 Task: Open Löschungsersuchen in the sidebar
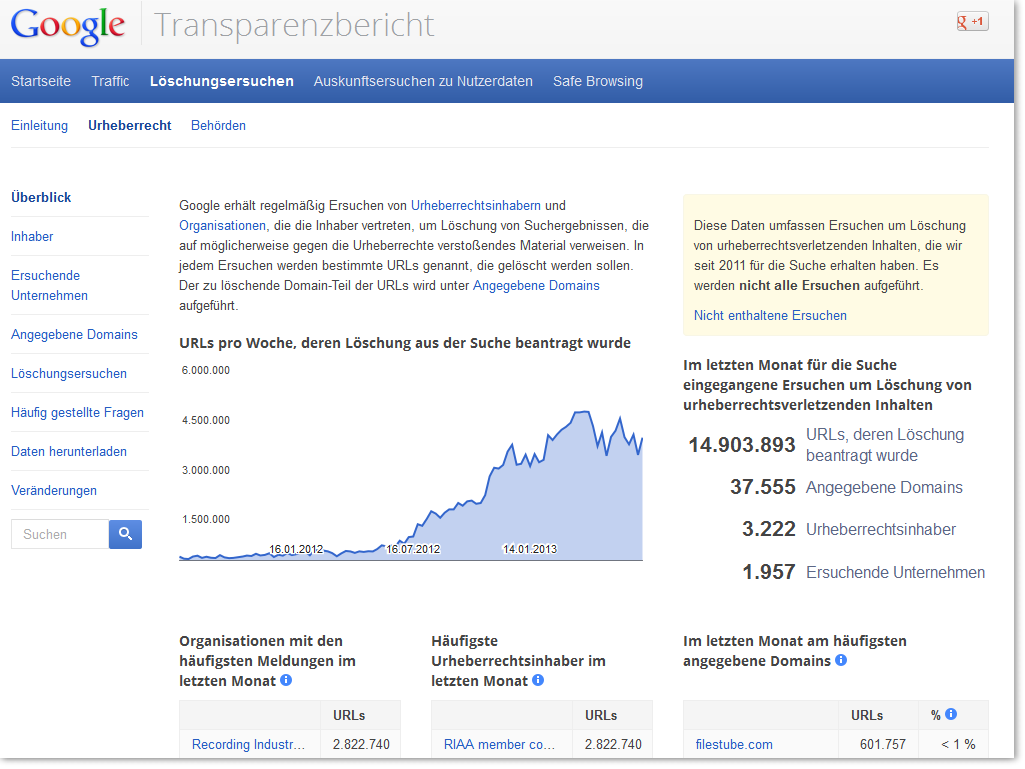69,373
